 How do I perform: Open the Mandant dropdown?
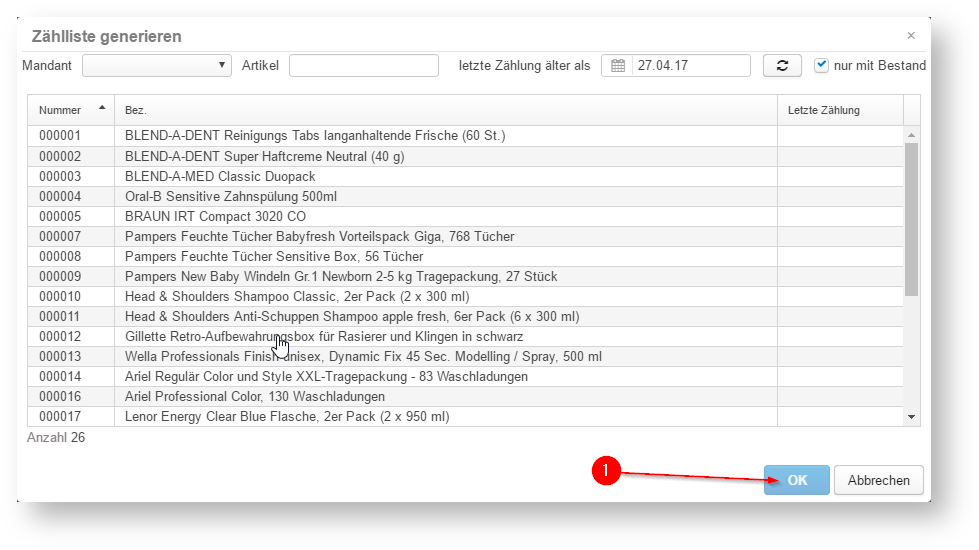(x=157, y=66)
